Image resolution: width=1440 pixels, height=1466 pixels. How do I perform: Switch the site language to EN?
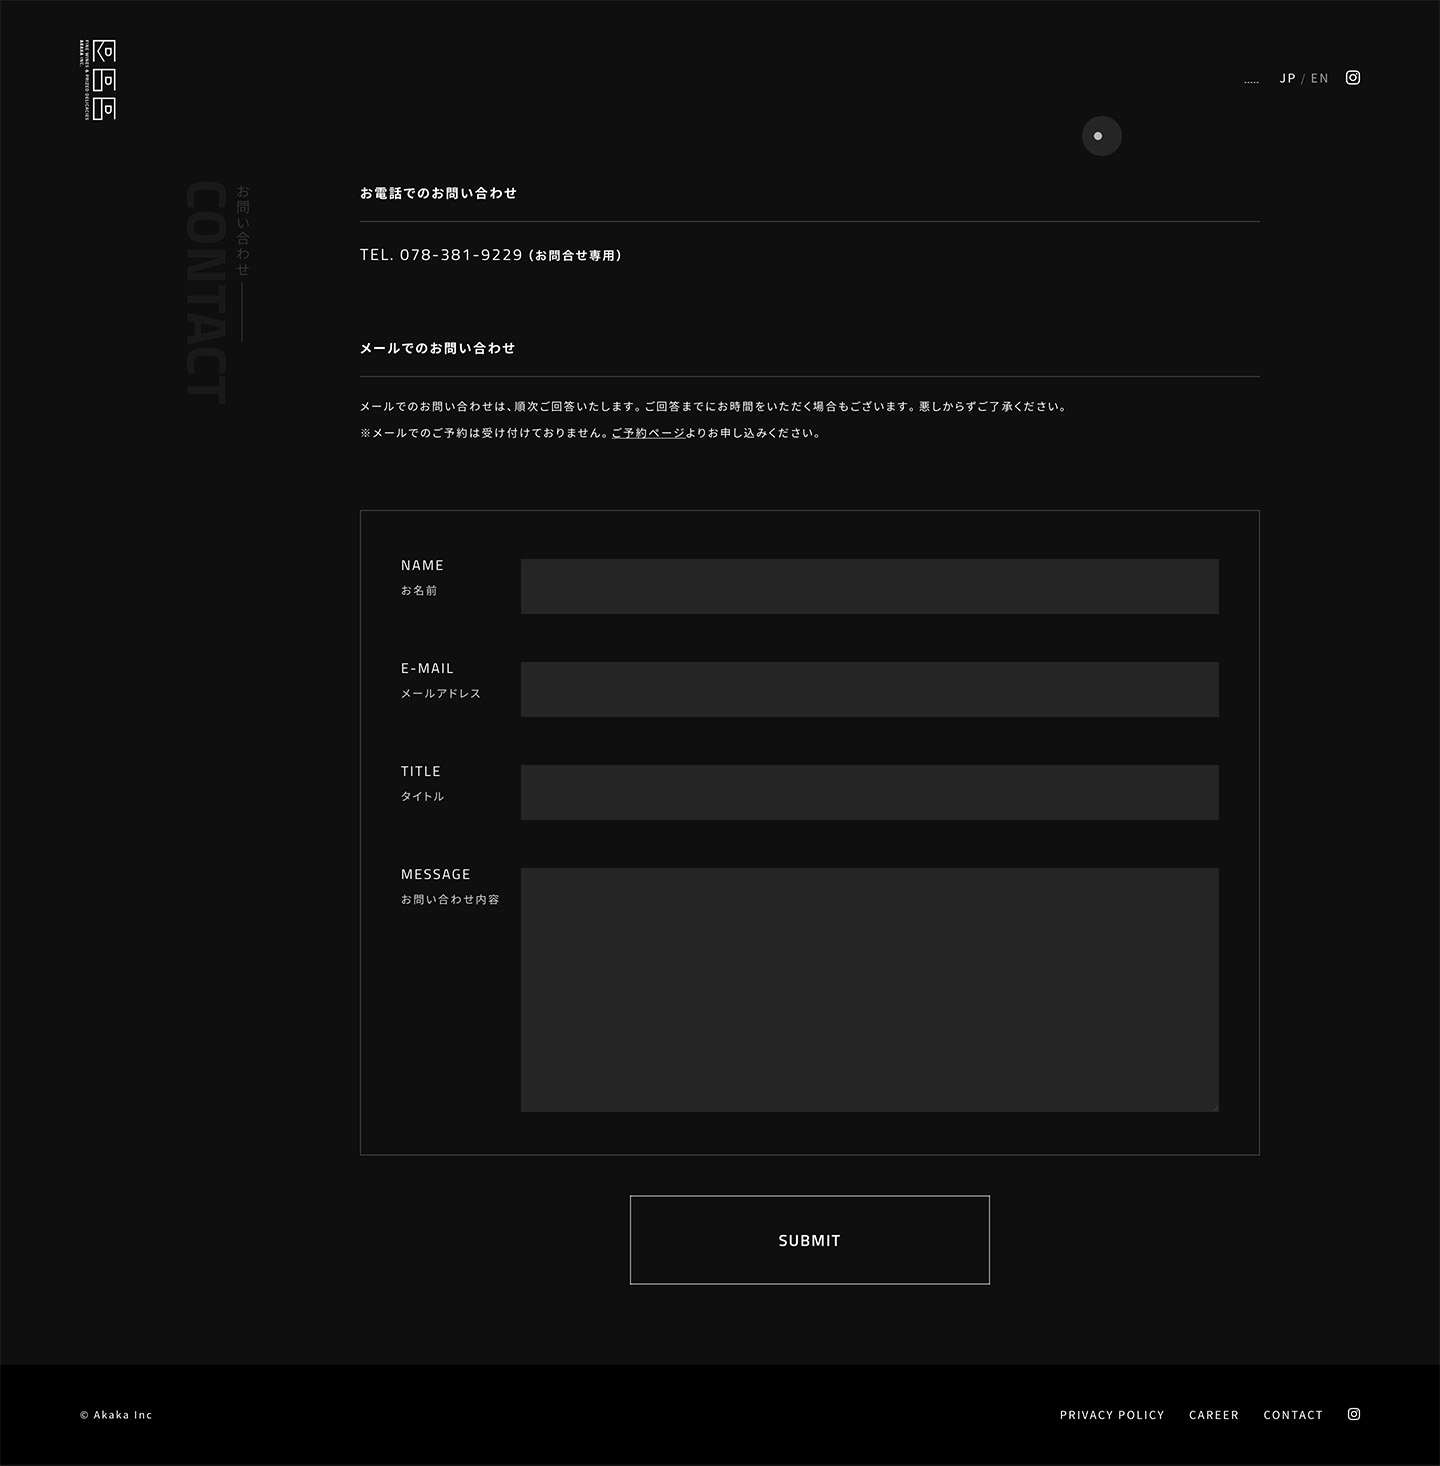(1320, 79)
